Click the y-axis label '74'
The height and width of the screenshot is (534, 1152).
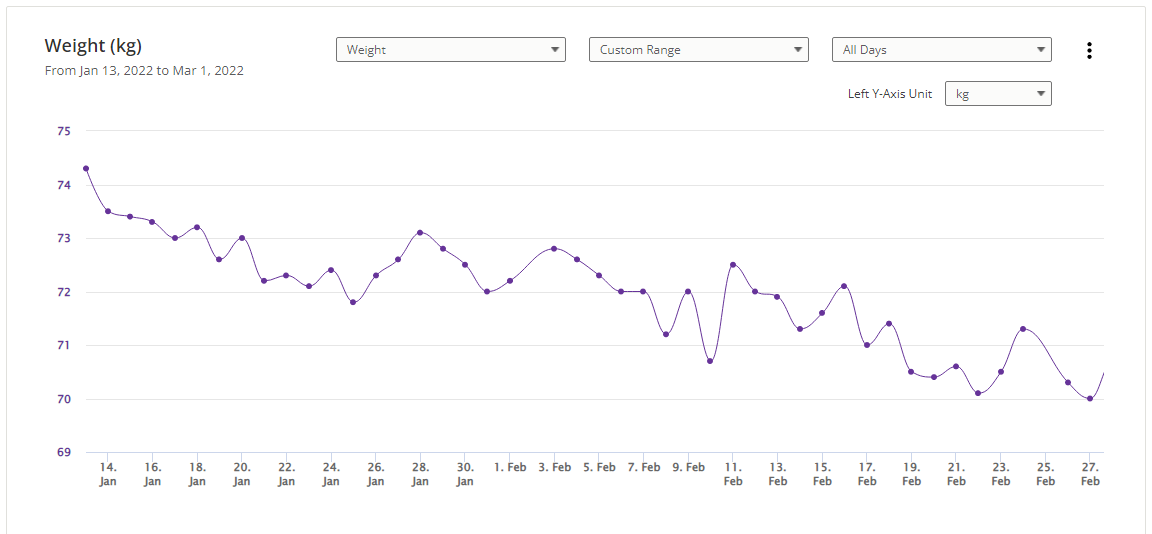pyautogui.click(x=62, y=185)
